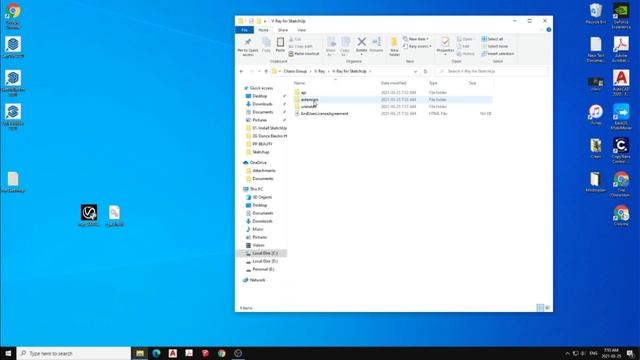Open the Delete button dropdown arrow
640x360 pixels.
[361, 55]
